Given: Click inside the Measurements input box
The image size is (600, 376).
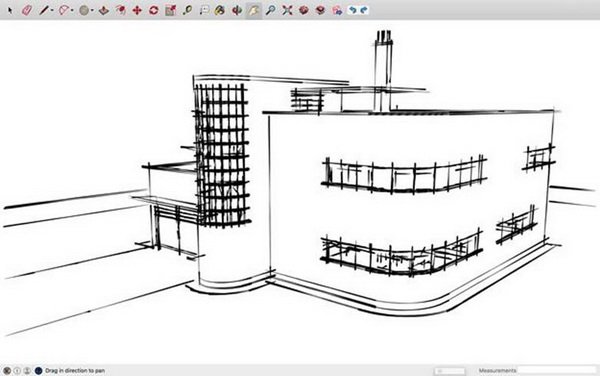Looking at the screenshot, I should coord(557,370).
